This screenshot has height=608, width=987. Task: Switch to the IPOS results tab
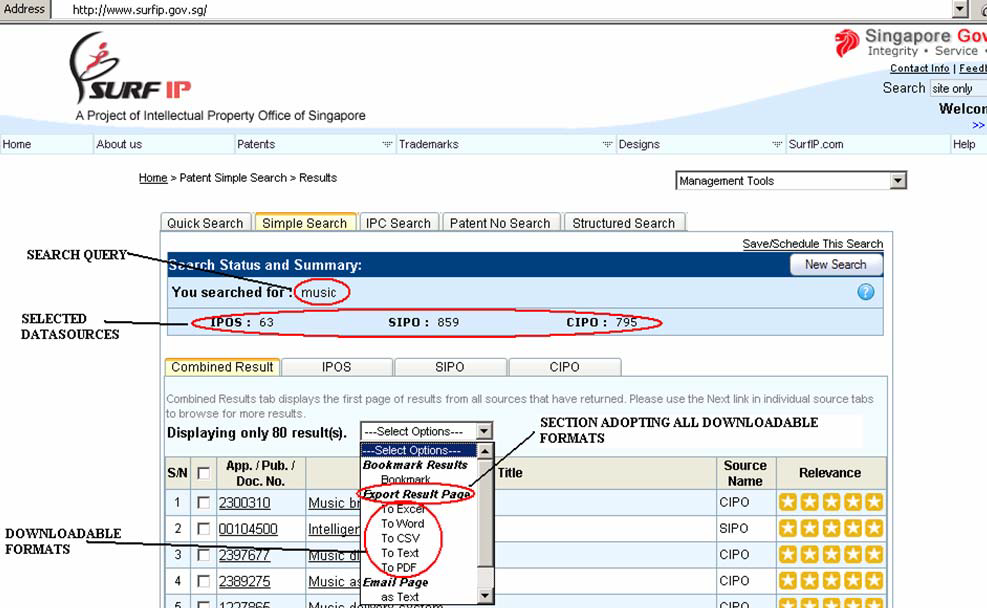337,367
